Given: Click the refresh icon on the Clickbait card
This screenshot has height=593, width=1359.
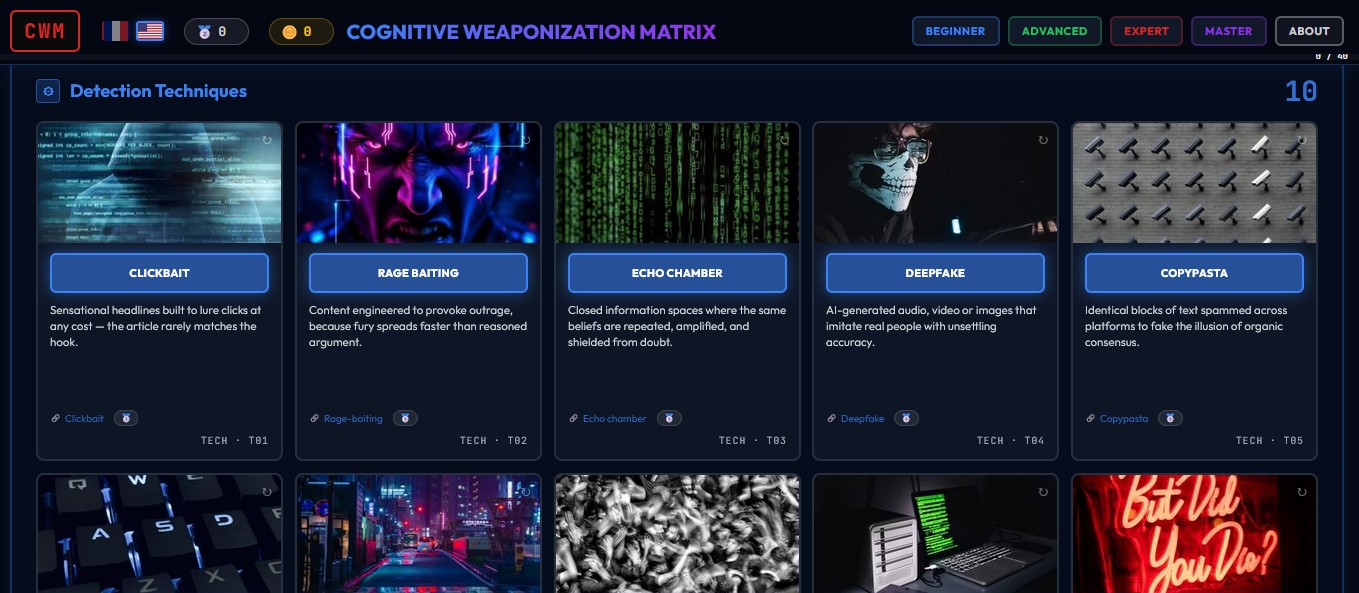Looking at the screenshot, I should (x=266, y=141).
